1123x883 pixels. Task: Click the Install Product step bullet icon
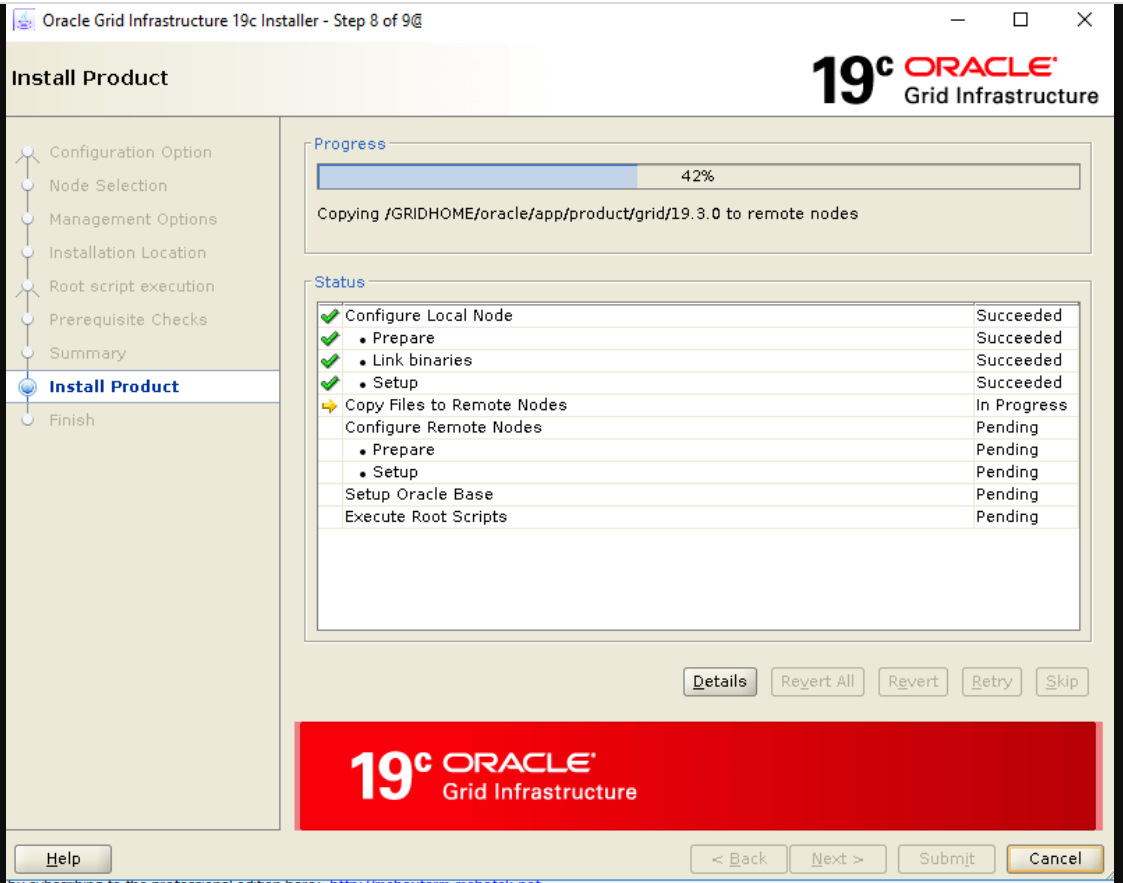[28, 387]
